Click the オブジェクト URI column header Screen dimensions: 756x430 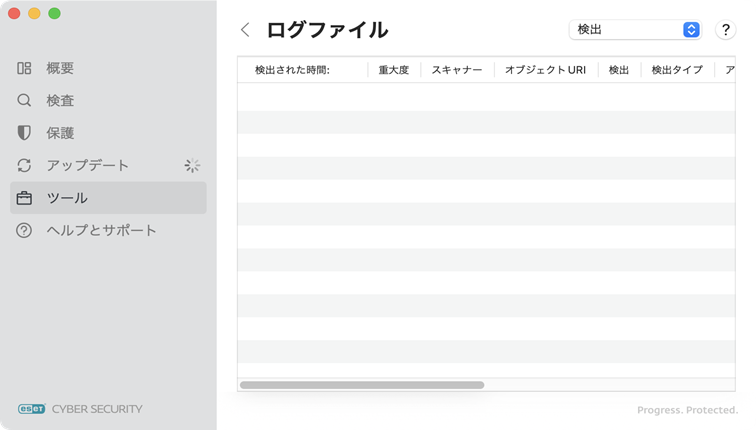click(545, 70)
